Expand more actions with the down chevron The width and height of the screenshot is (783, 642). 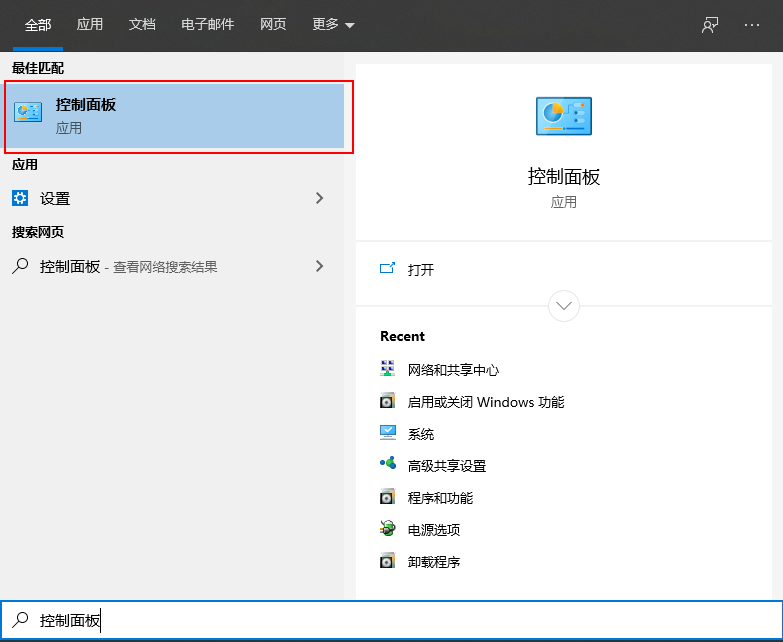pyautogui.click(x=564, y=305)
